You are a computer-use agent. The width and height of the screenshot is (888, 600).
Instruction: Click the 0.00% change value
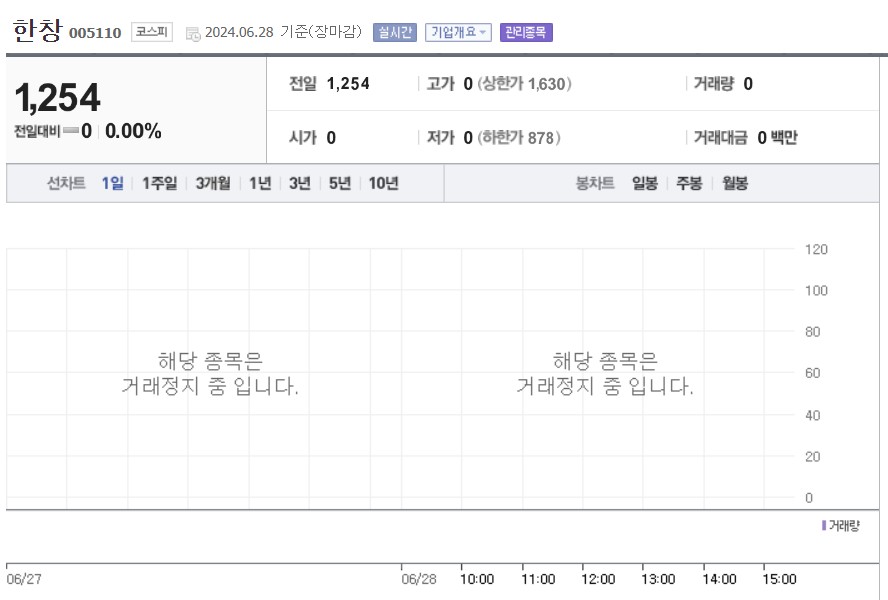134,131
